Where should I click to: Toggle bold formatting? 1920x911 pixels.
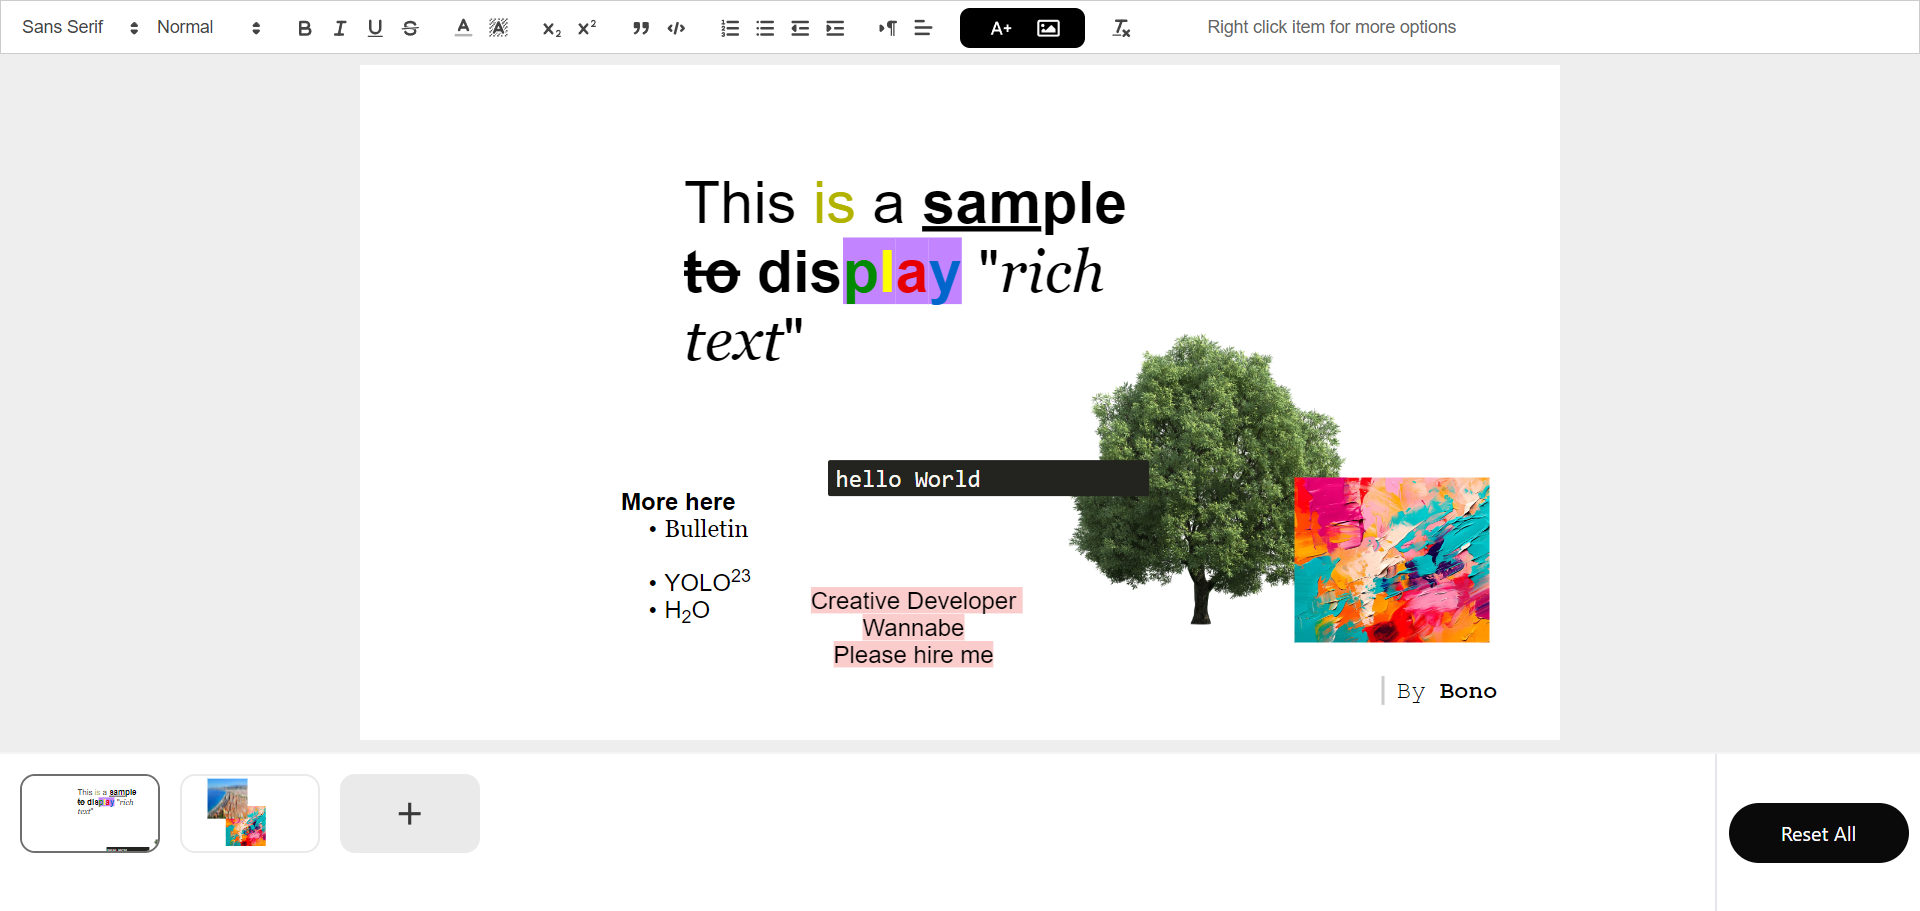point(305,28)
